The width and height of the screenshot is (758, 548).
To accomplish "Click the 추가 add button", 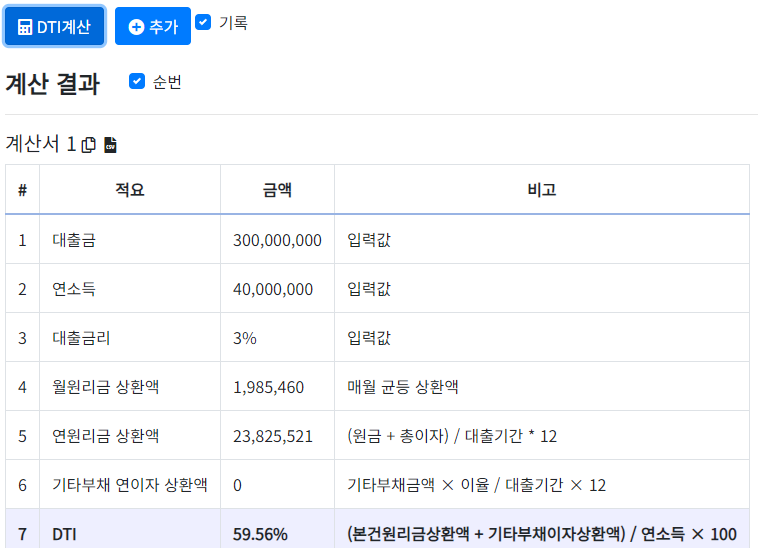I will coord(153,27).
